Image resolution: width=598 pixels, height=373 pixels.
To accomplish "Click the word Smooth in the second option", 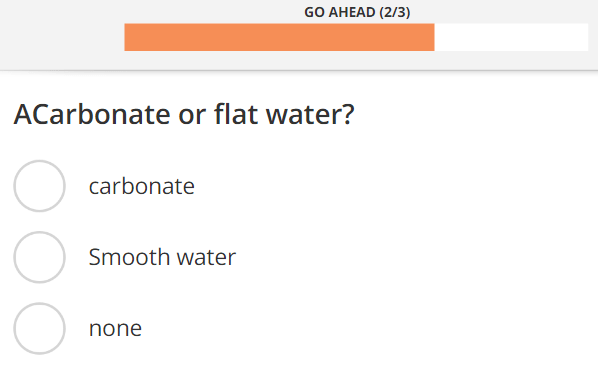I will click(x=129, y=257).
